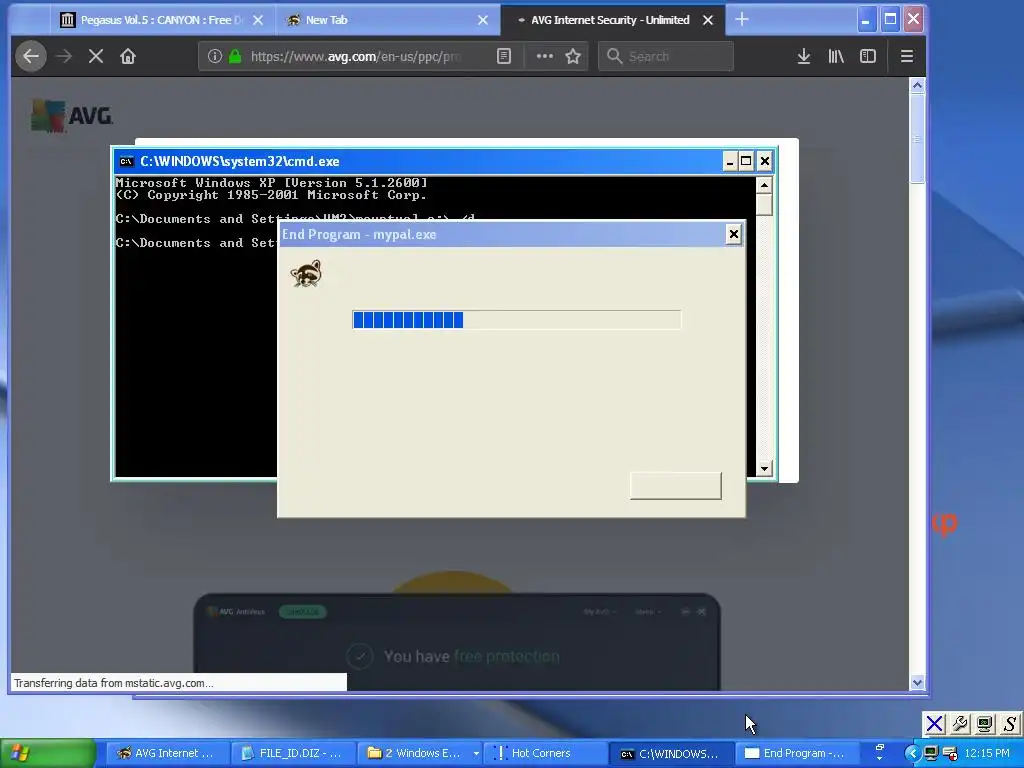1024x768 pixels.
Task: Open the browser home page
Action: click(x=128, y=56)
